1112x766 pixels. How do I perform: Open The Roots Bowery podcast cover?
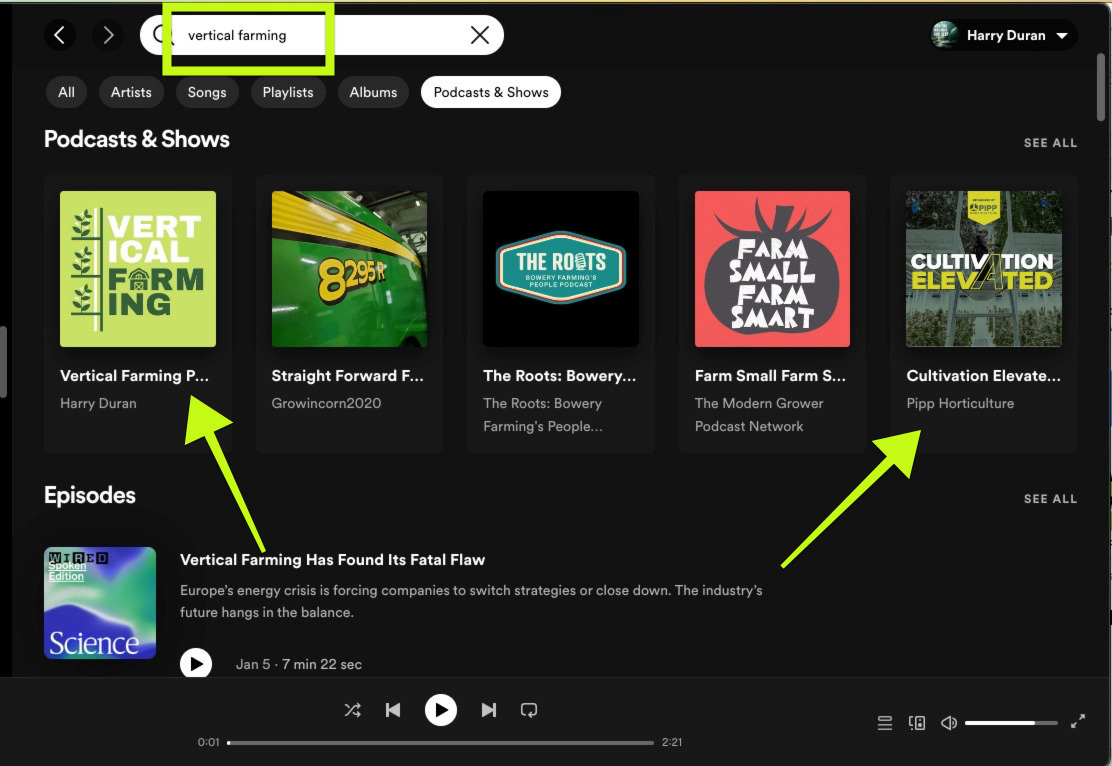pos(561,269)
